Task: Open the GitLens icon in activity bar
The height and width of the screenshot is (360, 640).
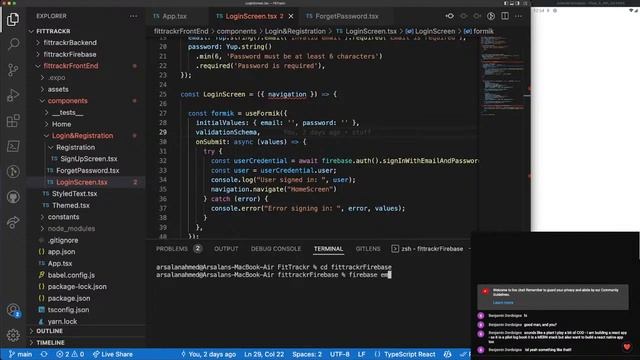Action: pyautogui.click(x=13, y=171)
